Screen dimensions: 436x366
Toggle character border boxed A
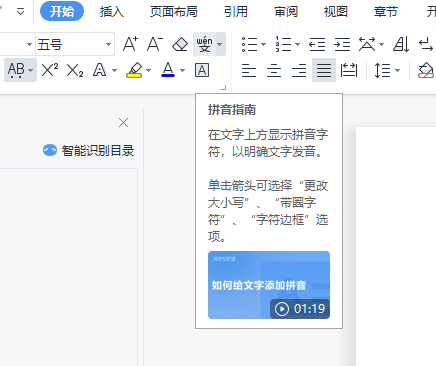(x=202, y=70)
